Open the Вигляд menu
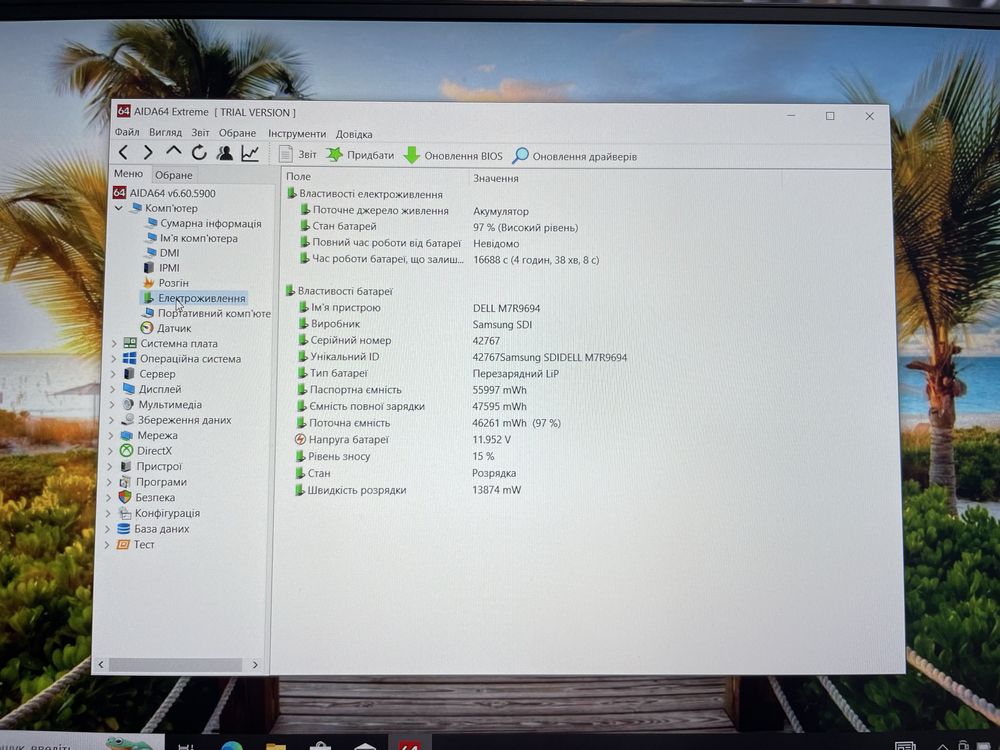Viewport: 1000px width, 750px height. (165, 133)
